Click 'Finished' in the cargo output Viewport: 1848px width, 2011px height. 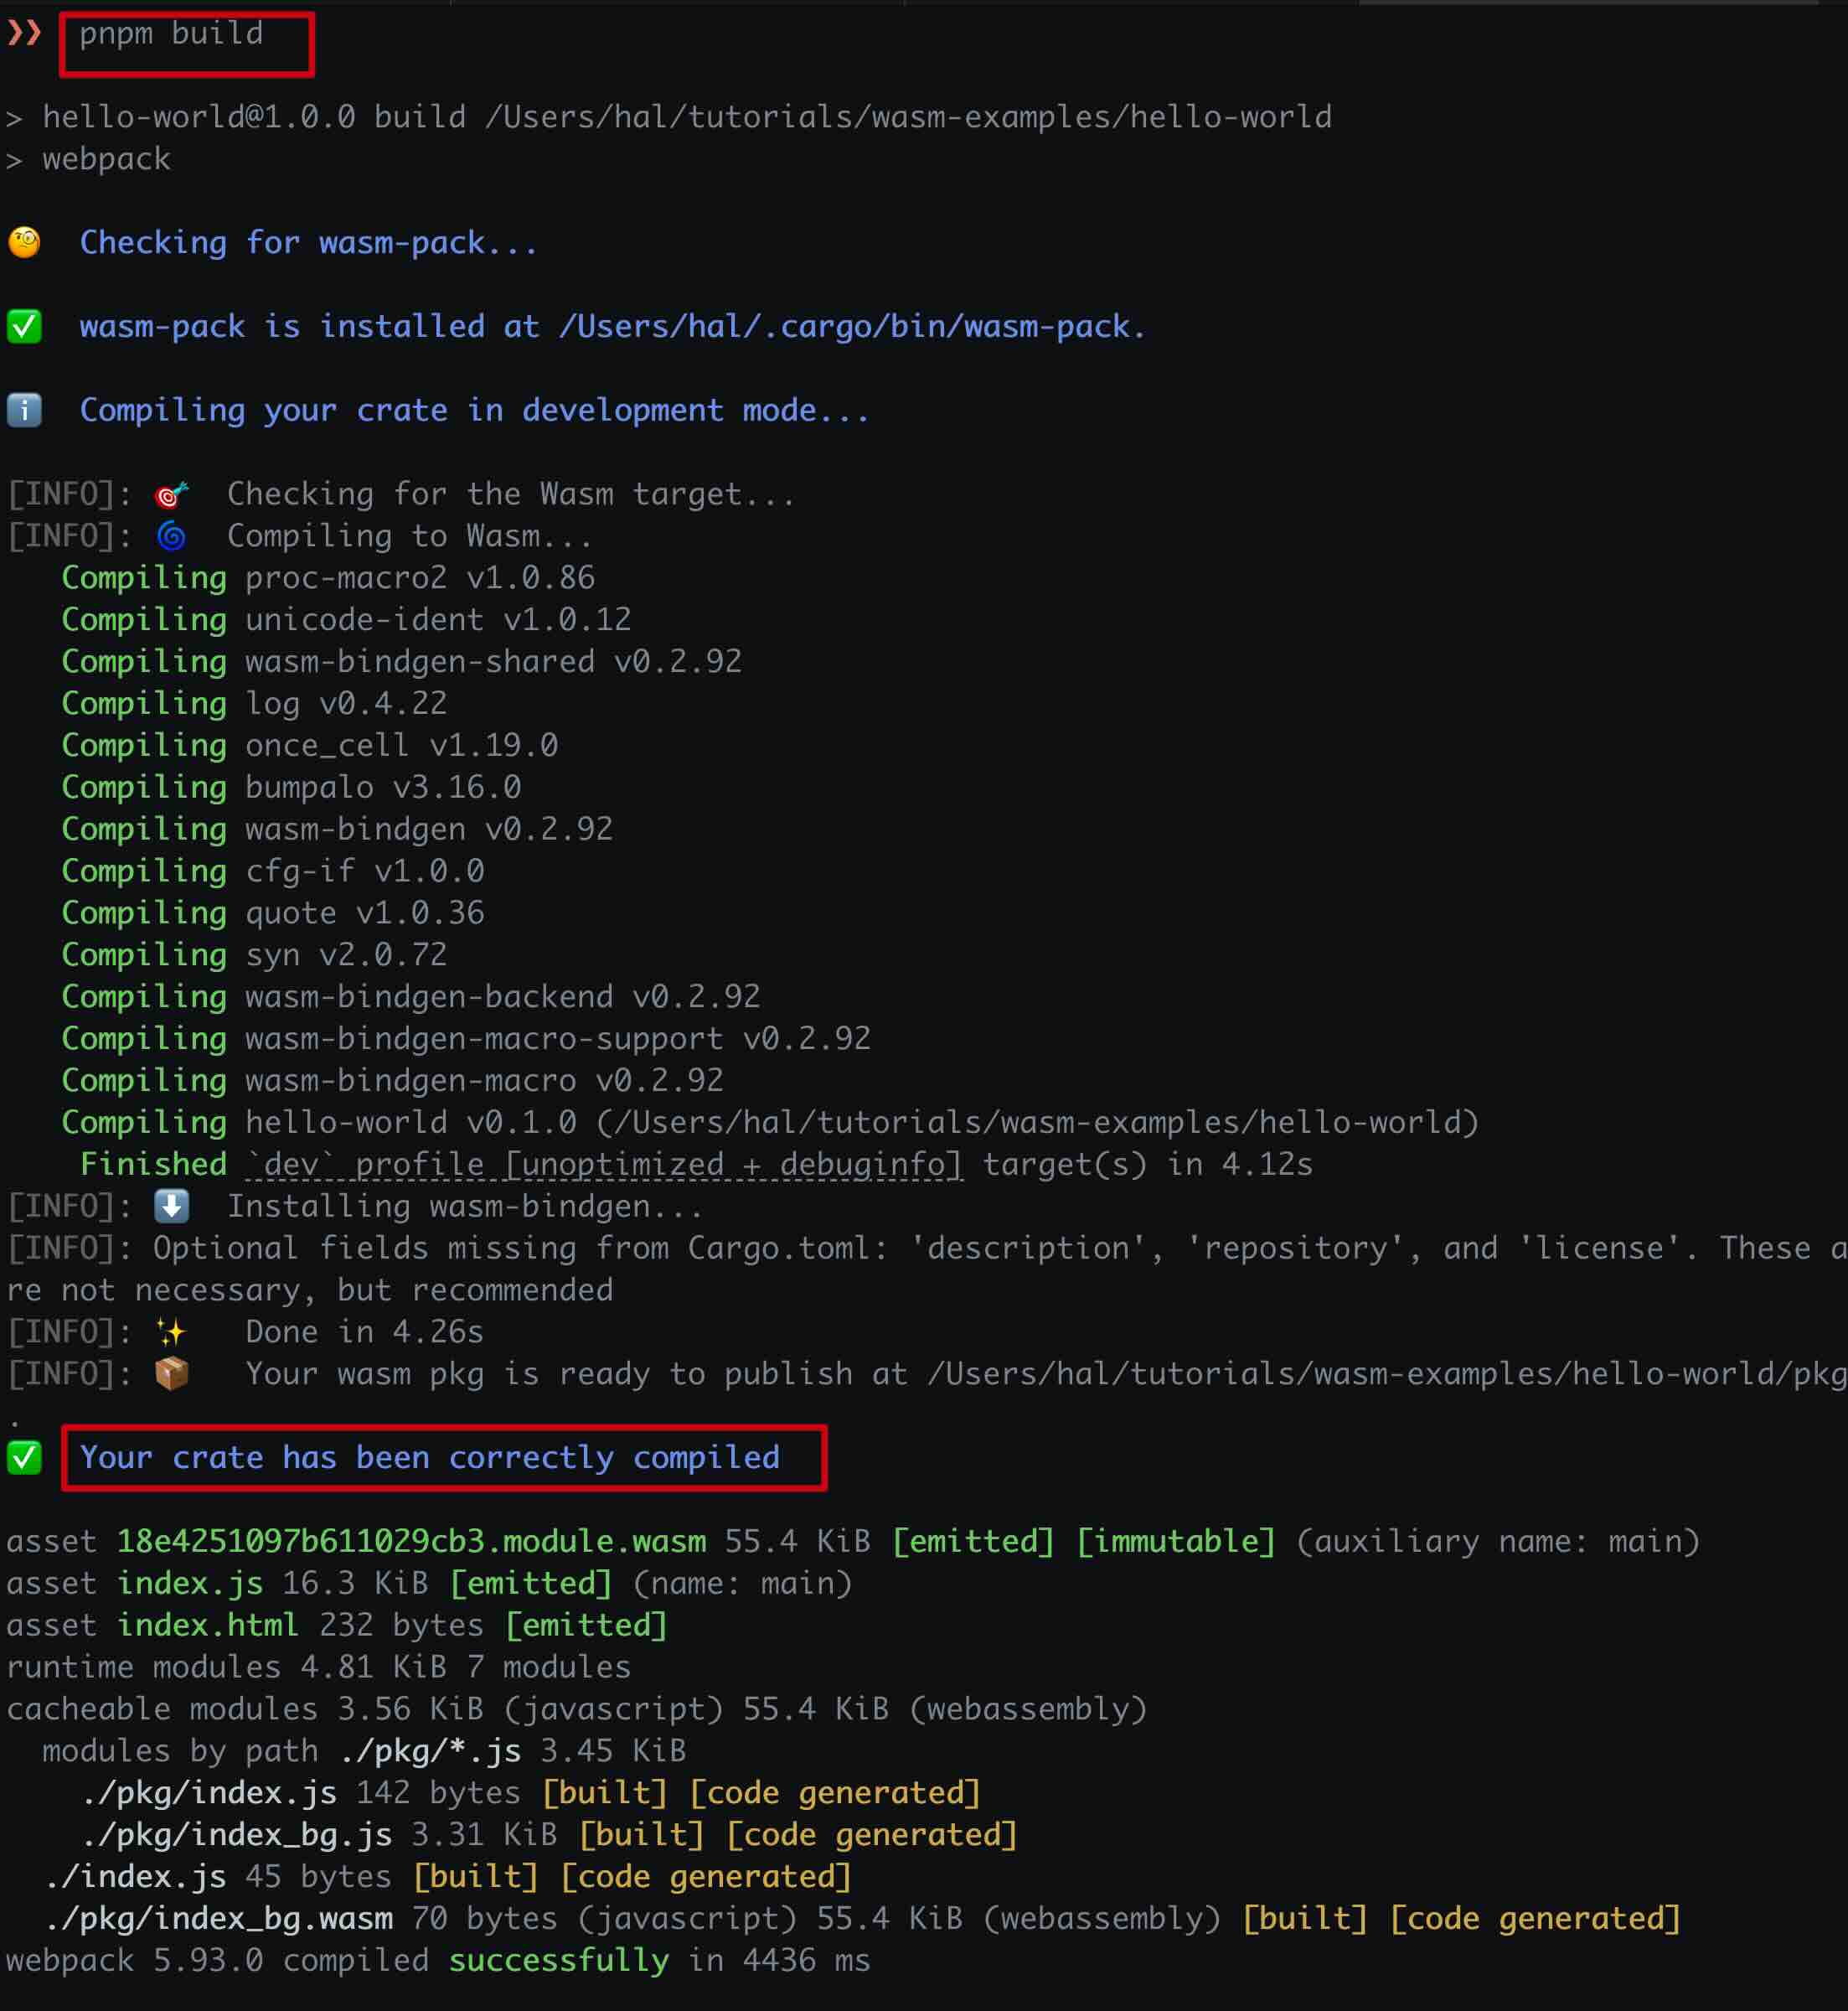(153, 1165)
